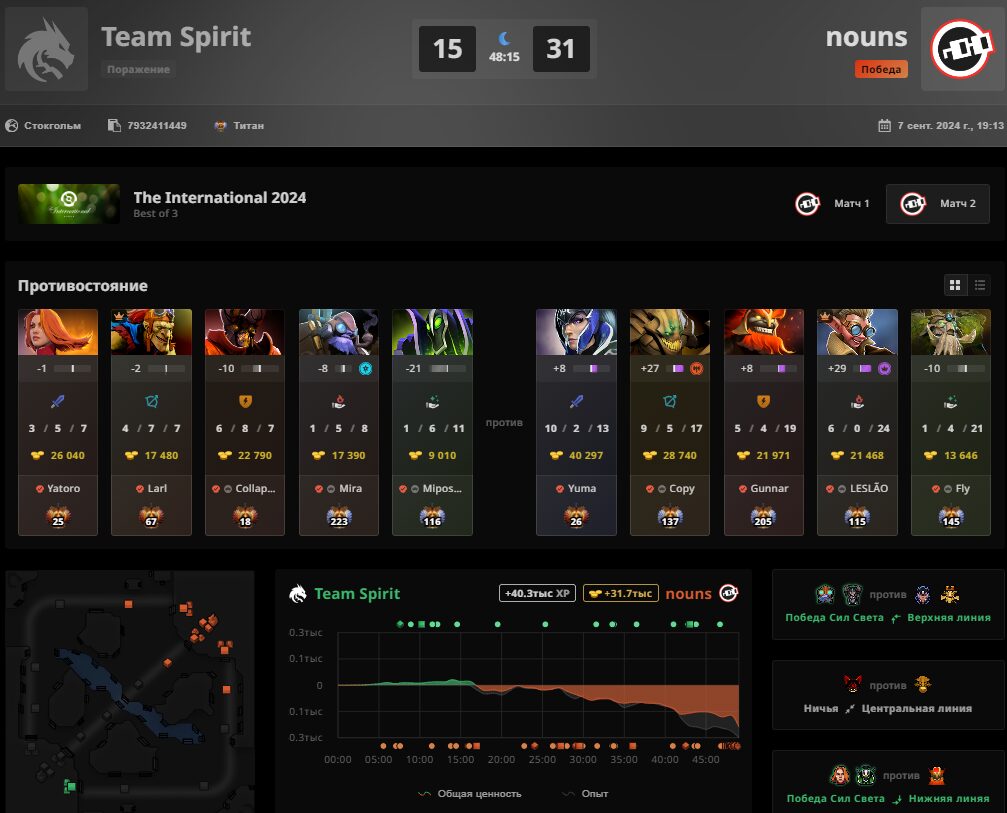Click the 31.7тыс gold advantage badge
The width and height of the screenshot is (1007, 813).
pyautogui.click(x=620, y=593)
